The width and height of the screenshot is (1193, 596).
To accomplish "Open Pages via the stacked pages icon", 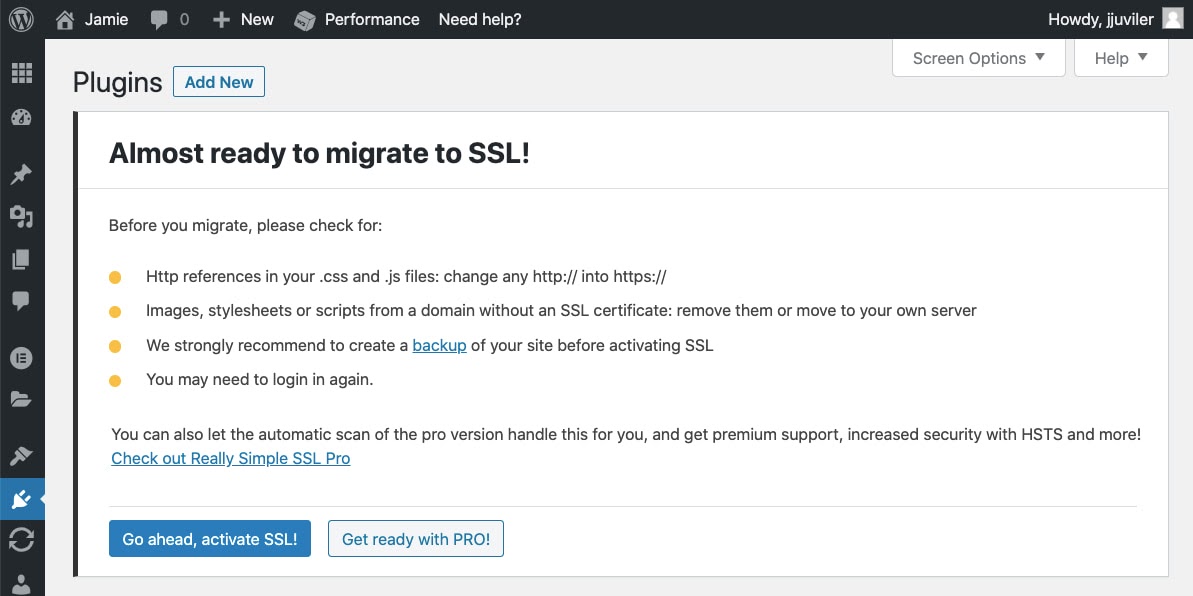I will (x=21, y=260).
